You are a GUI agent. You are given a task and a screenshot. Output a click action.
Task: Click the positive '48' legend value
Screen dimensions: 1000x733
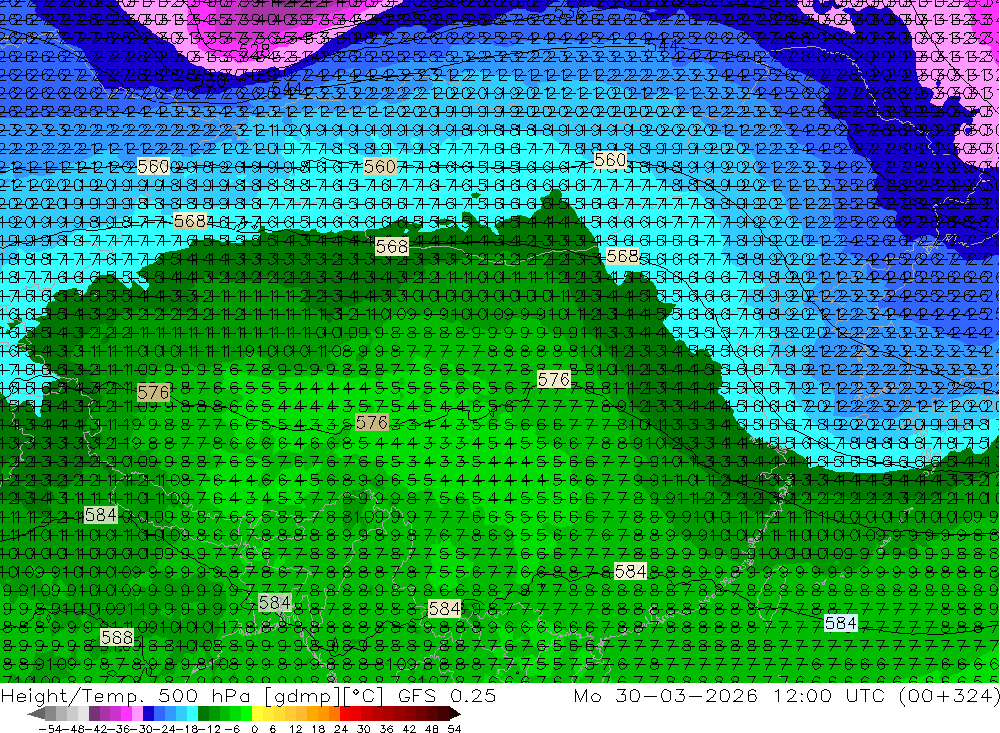pyautogui.click(x=432, y=729)
